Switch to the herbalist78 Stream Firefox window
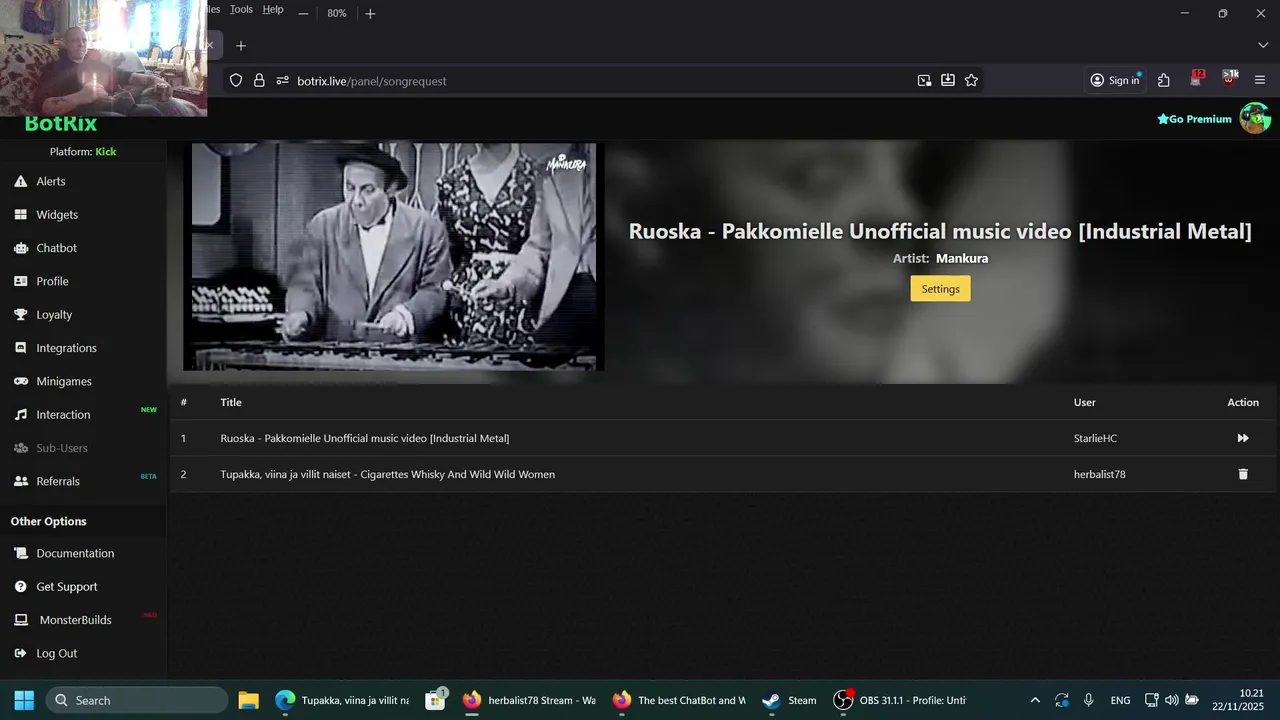 pyautogui.click(x=529, y=700)
